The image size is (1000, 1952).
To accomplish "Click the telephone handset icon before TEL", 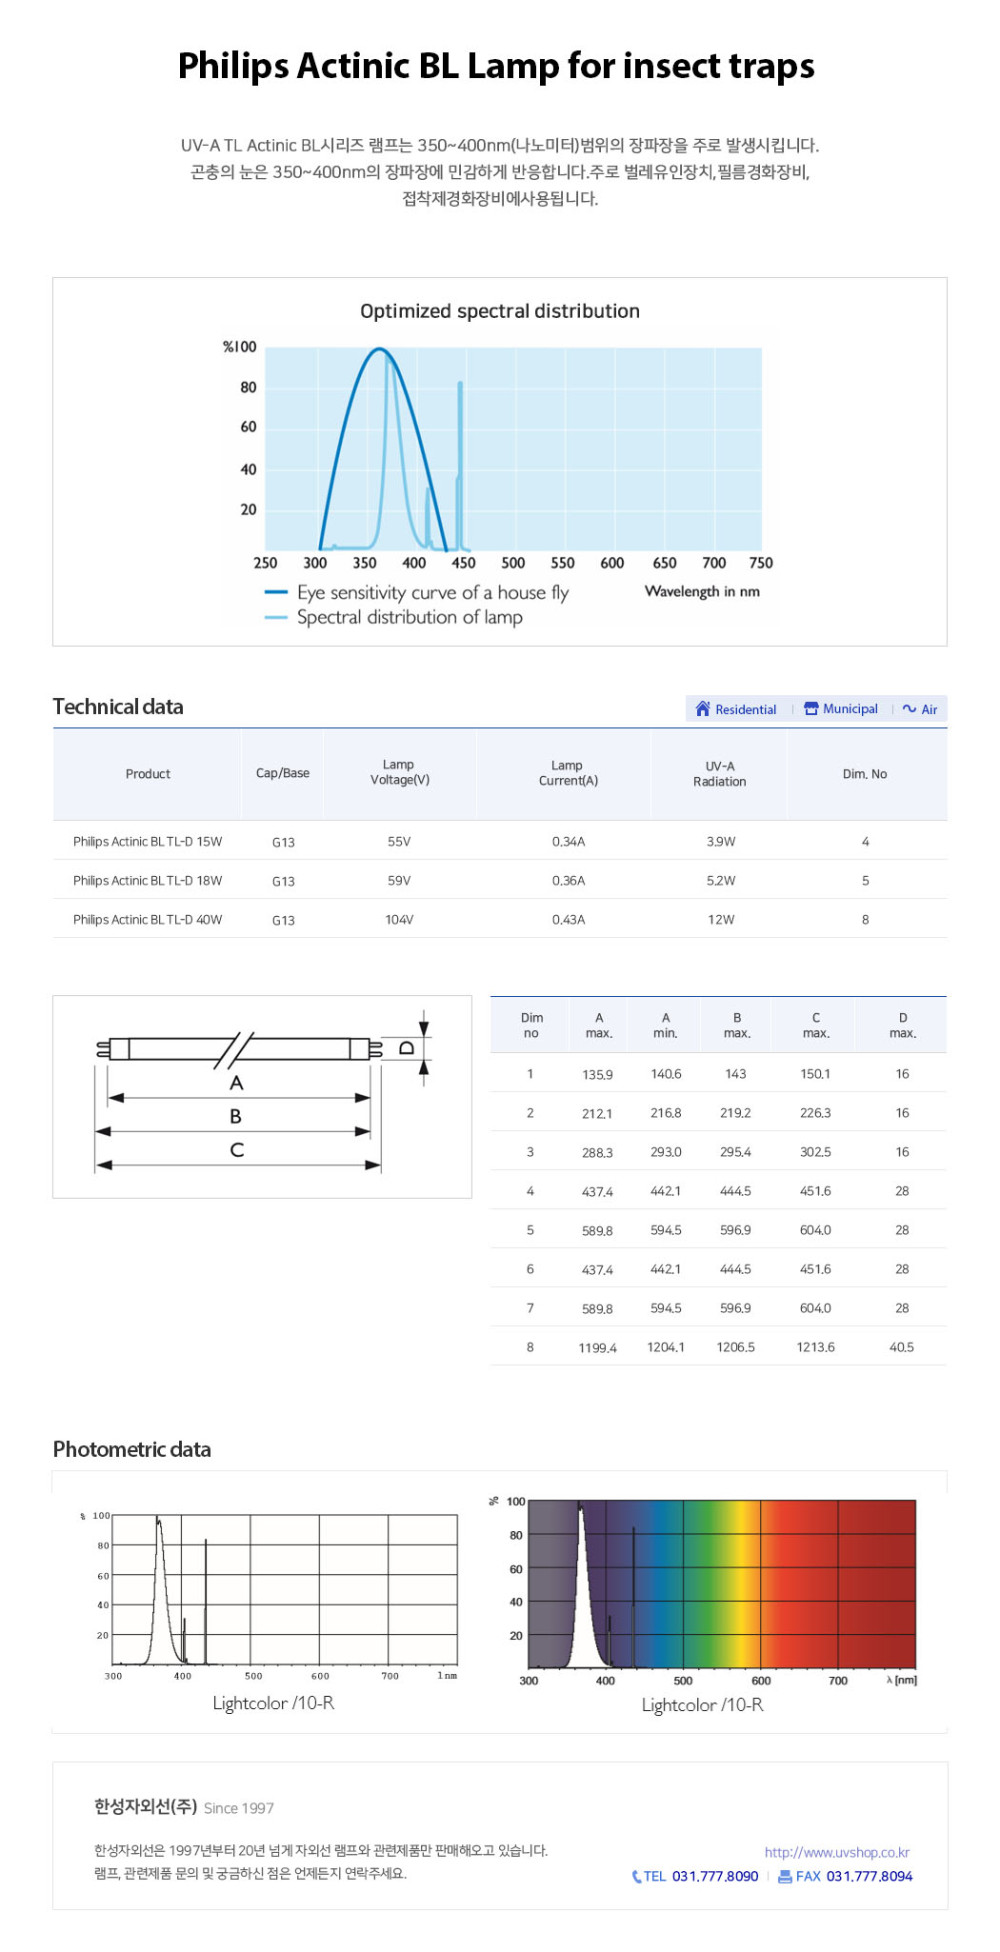I will tap(636, 1876).
